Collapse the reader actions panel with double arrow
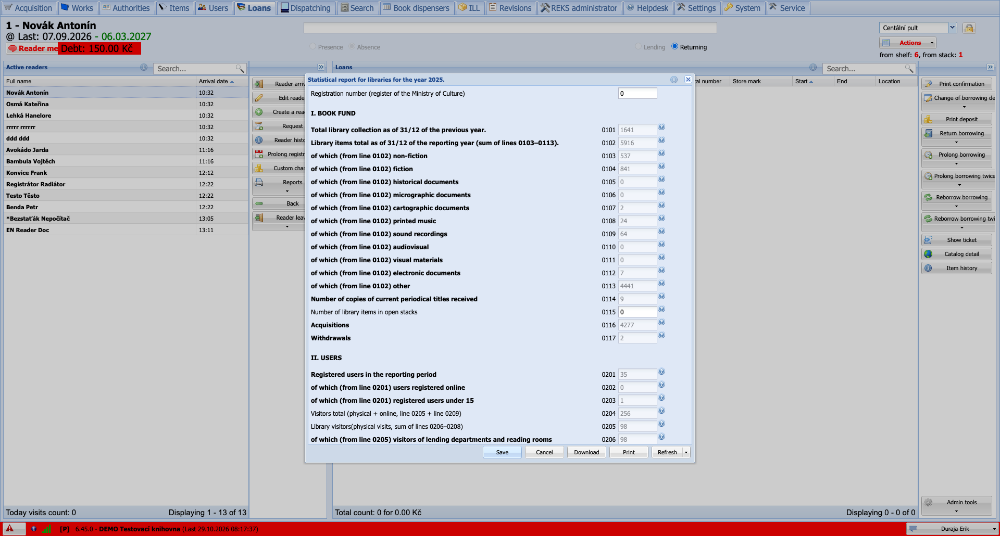1000x536 pixels. tap(321, 67)
